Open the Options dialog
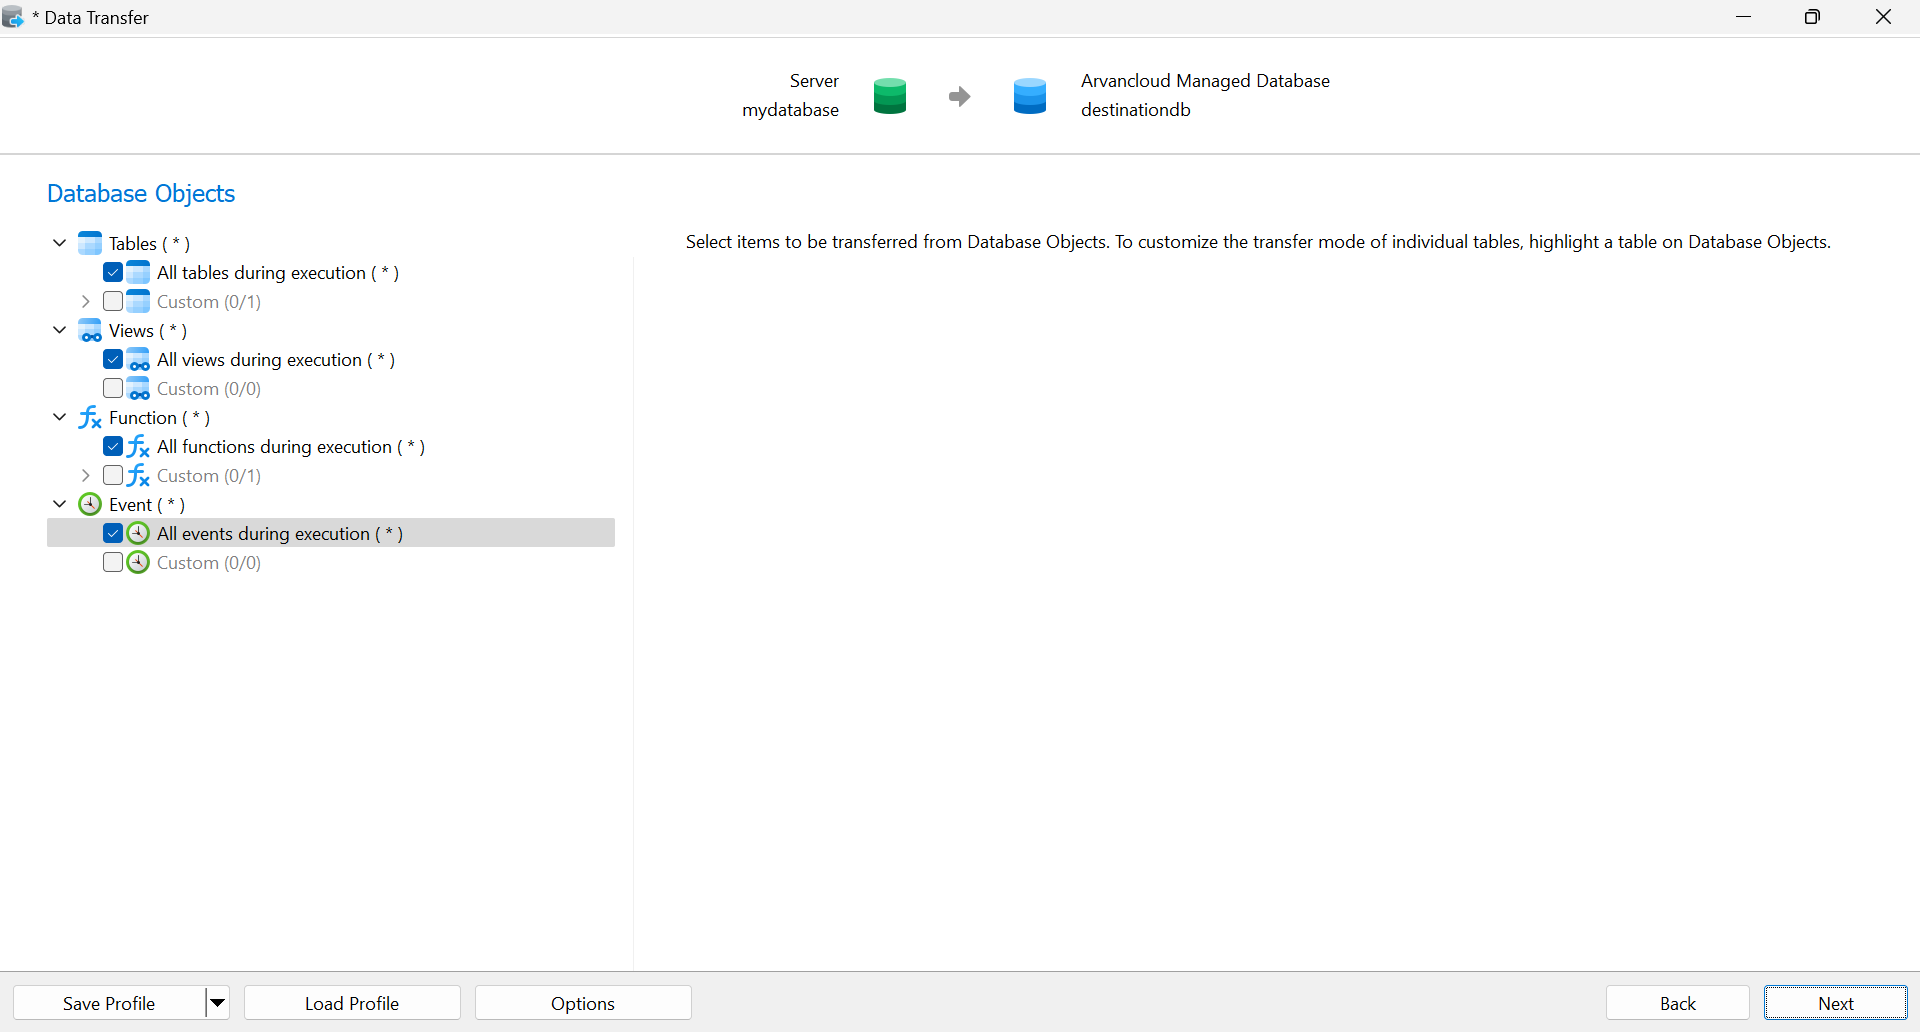Image resolution: width=1920 pixels, height=1032 pixels. coord(583,1003)
